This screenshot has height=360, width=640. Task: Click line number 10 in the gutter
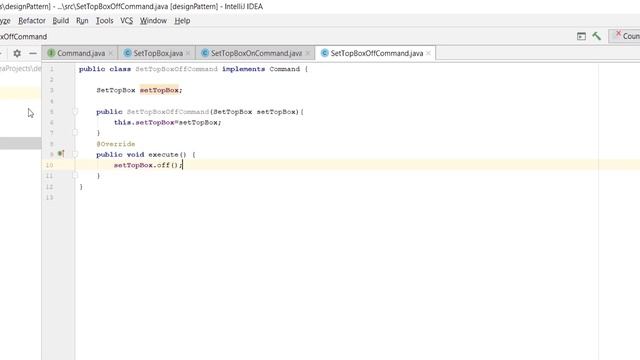click(49, 165)
